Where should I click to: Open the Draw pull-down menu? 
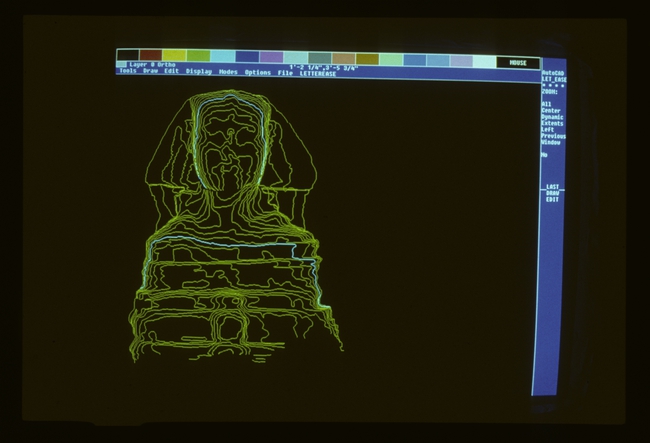pos(150,72)
